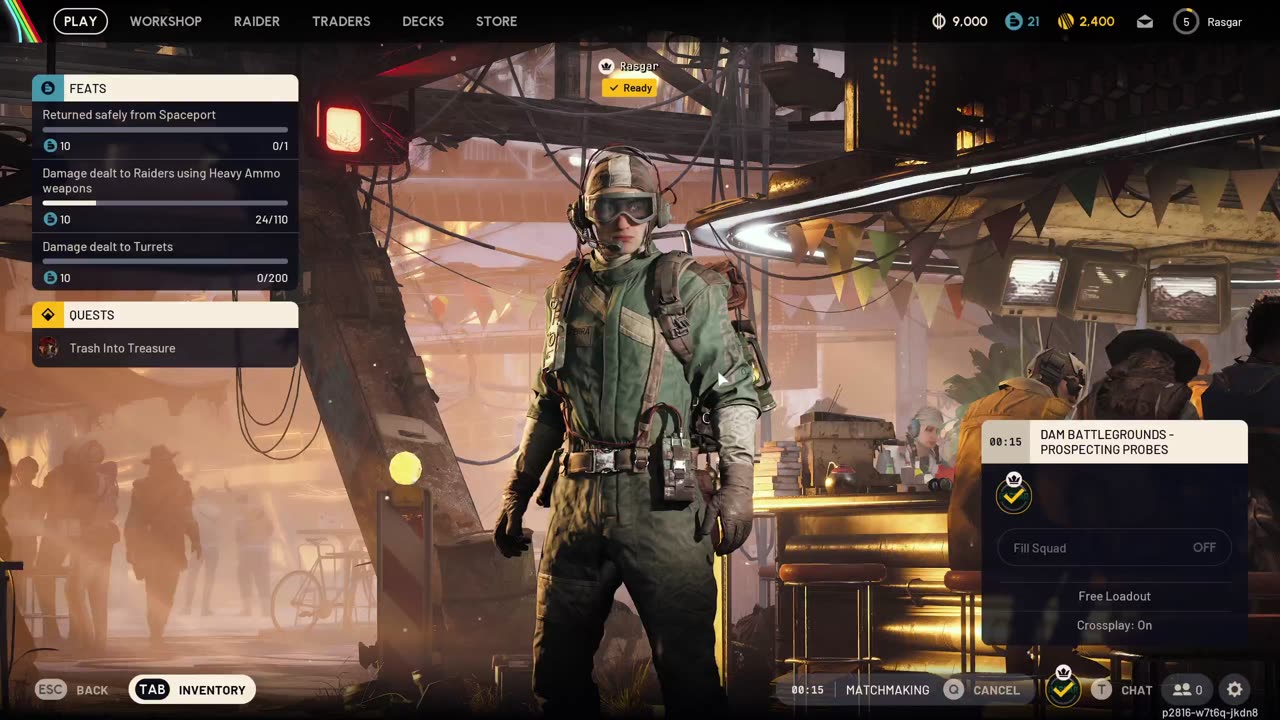Toggle Fill Squad off switch
Viewport: 1280px width, 720px height.
click(1114, 548)
